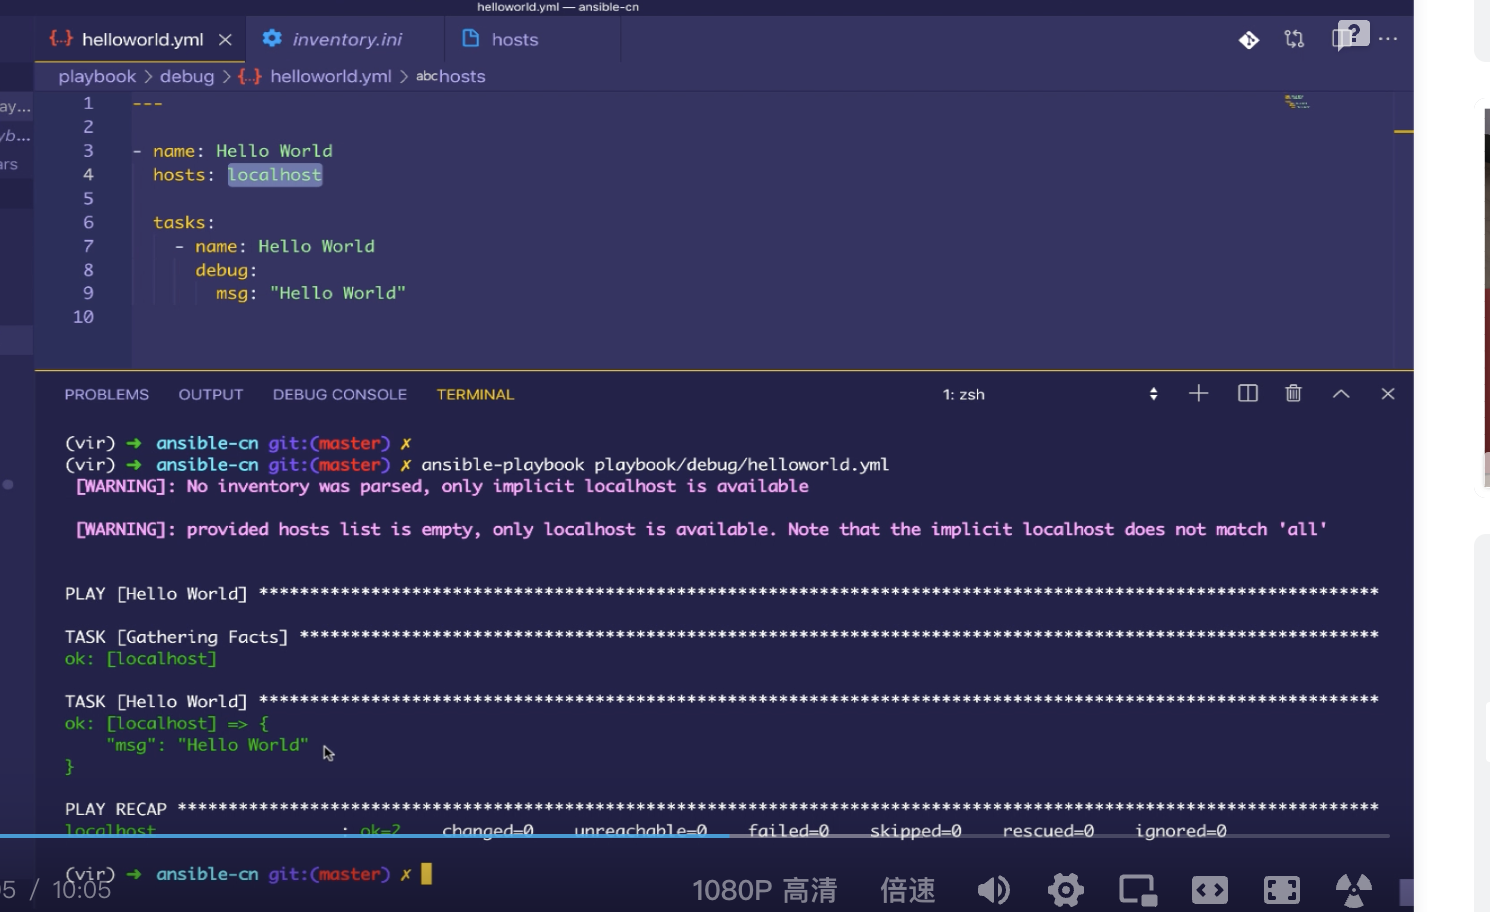This screenshot has width=1490, height=912.
Task: Click 'PLAY [Hello World]' in terminal output
Action: [x=156, y=594]
